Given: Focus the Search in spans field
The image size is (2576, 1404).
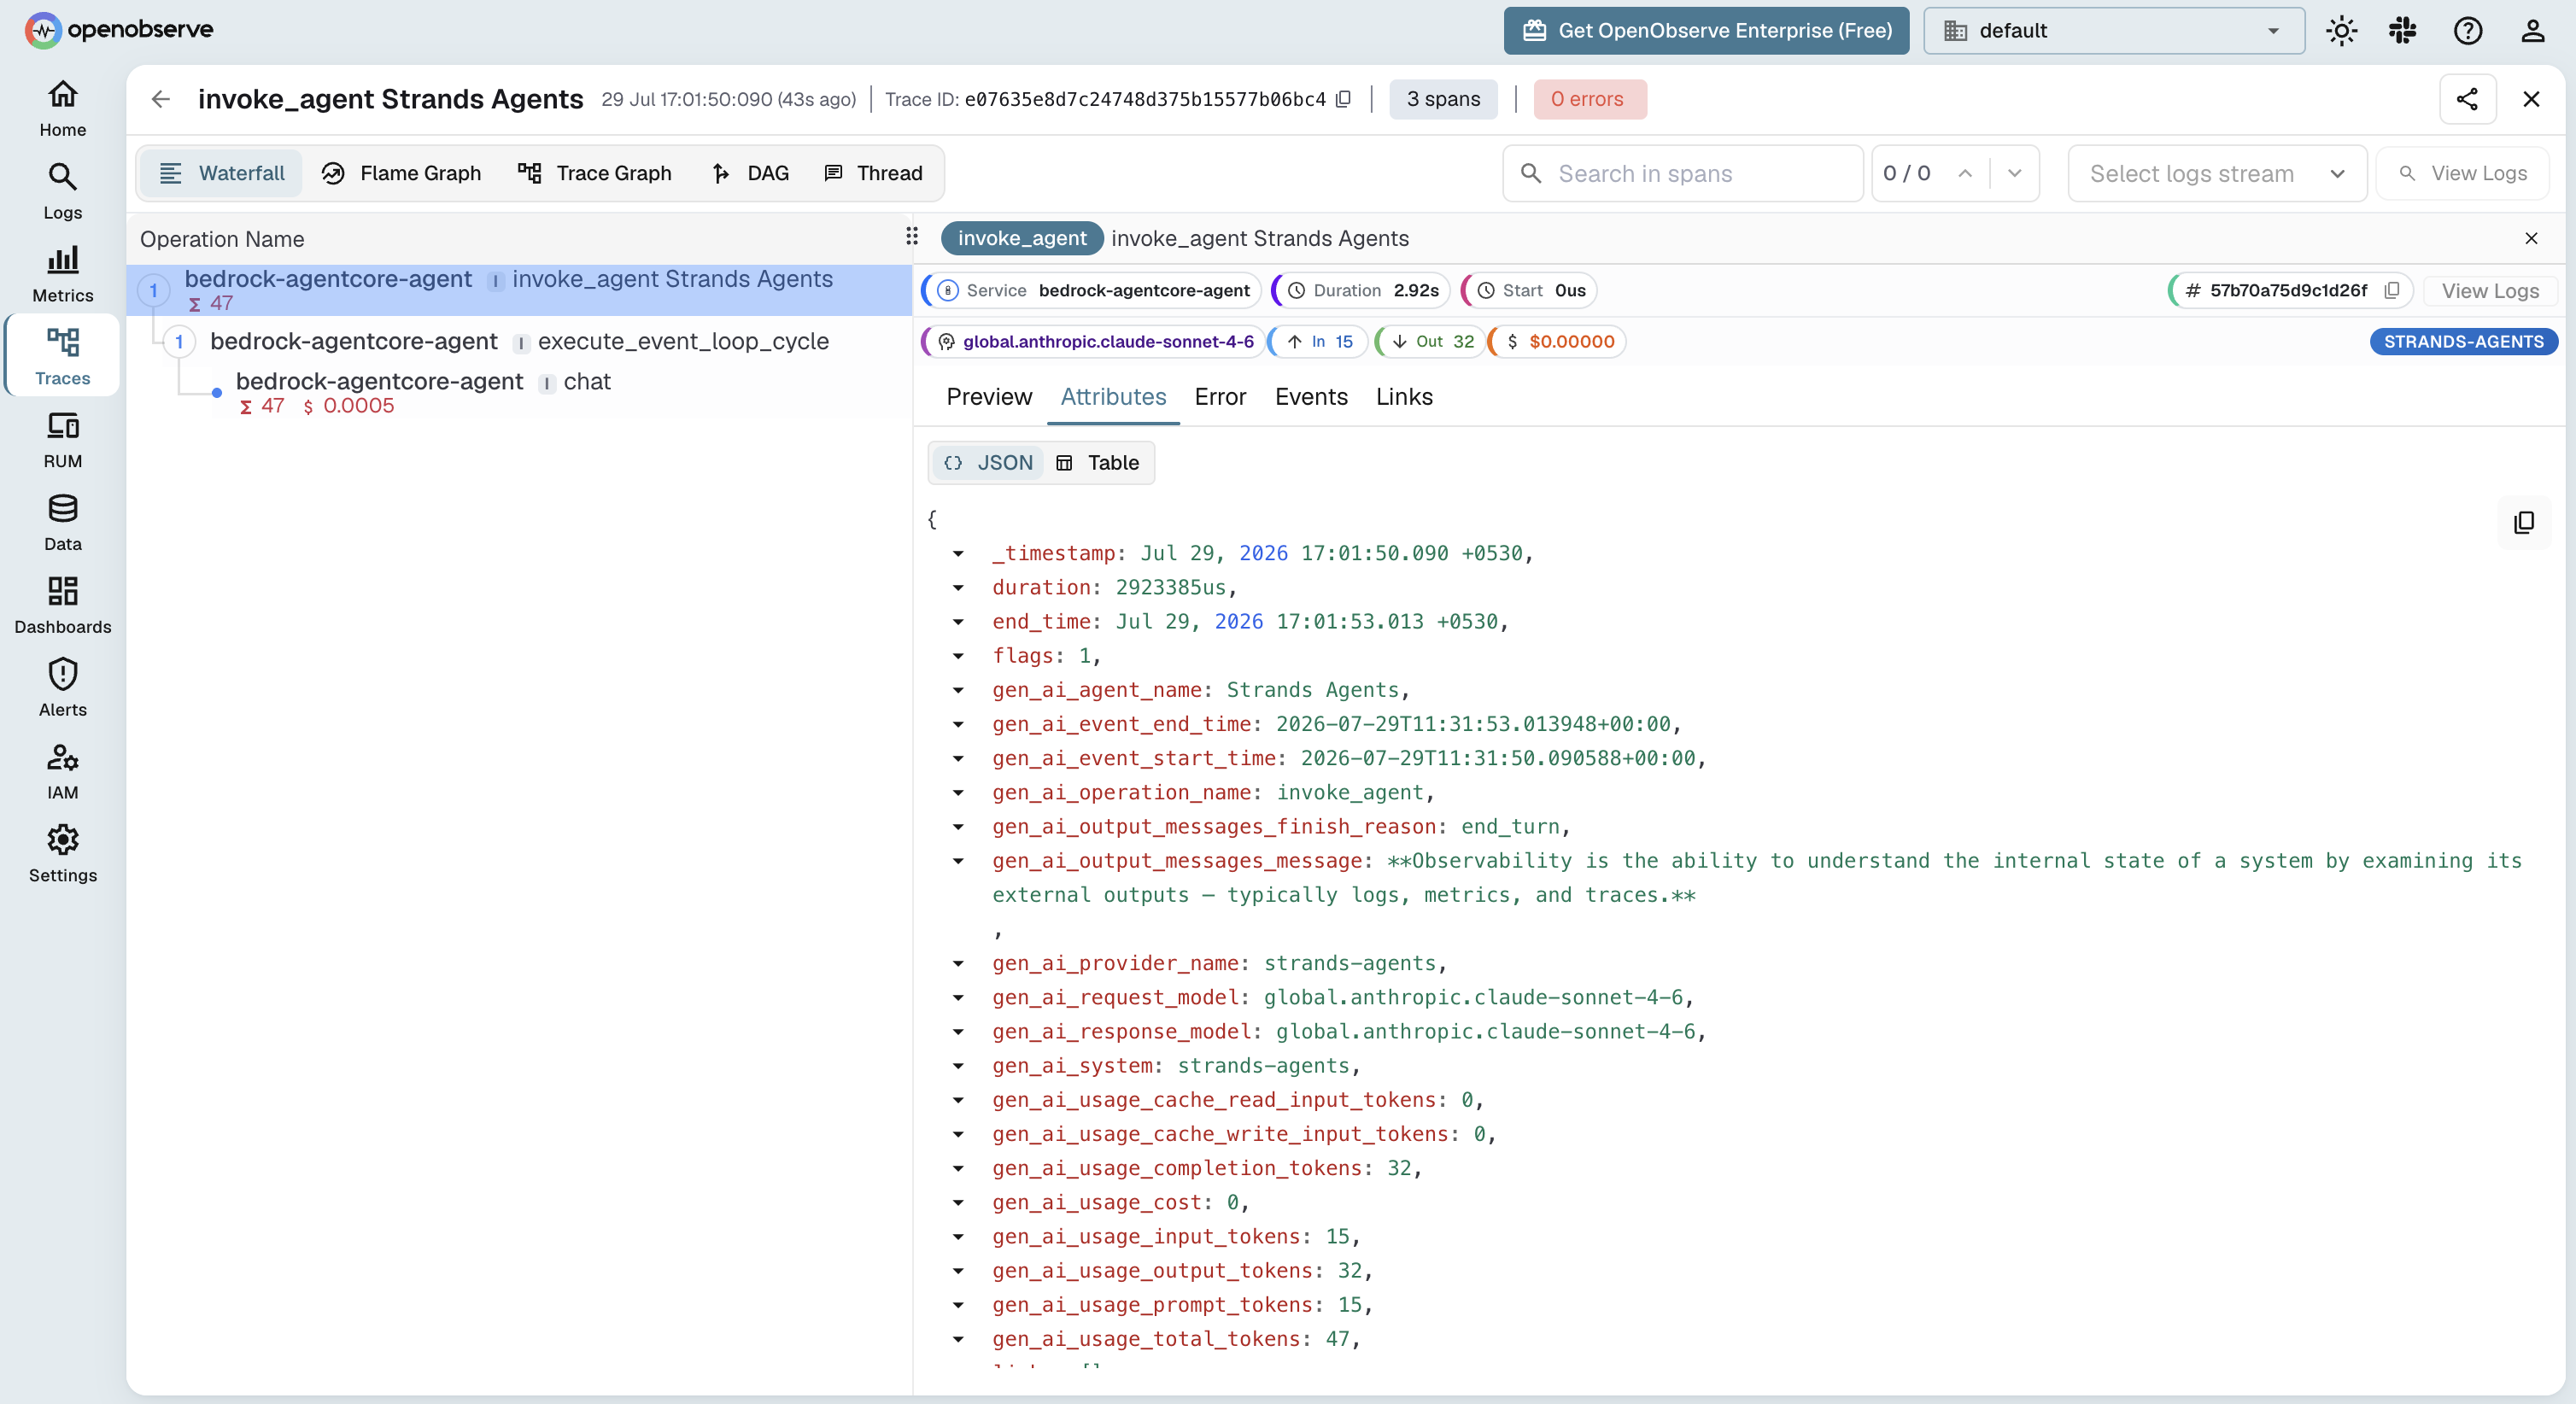Looking at the screenshot, I should [x=1683, y=173].
